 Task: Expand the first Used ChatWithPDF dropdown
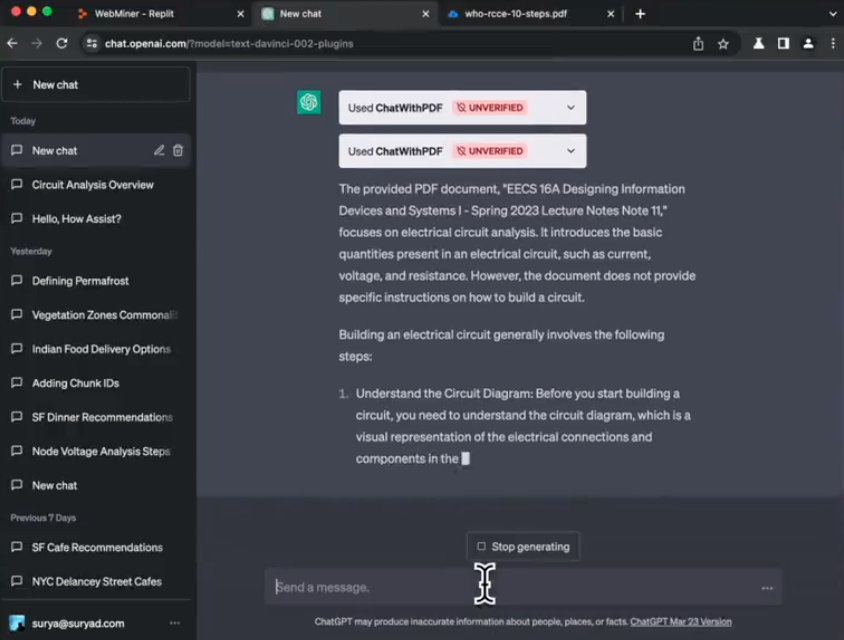pos(571,108)
